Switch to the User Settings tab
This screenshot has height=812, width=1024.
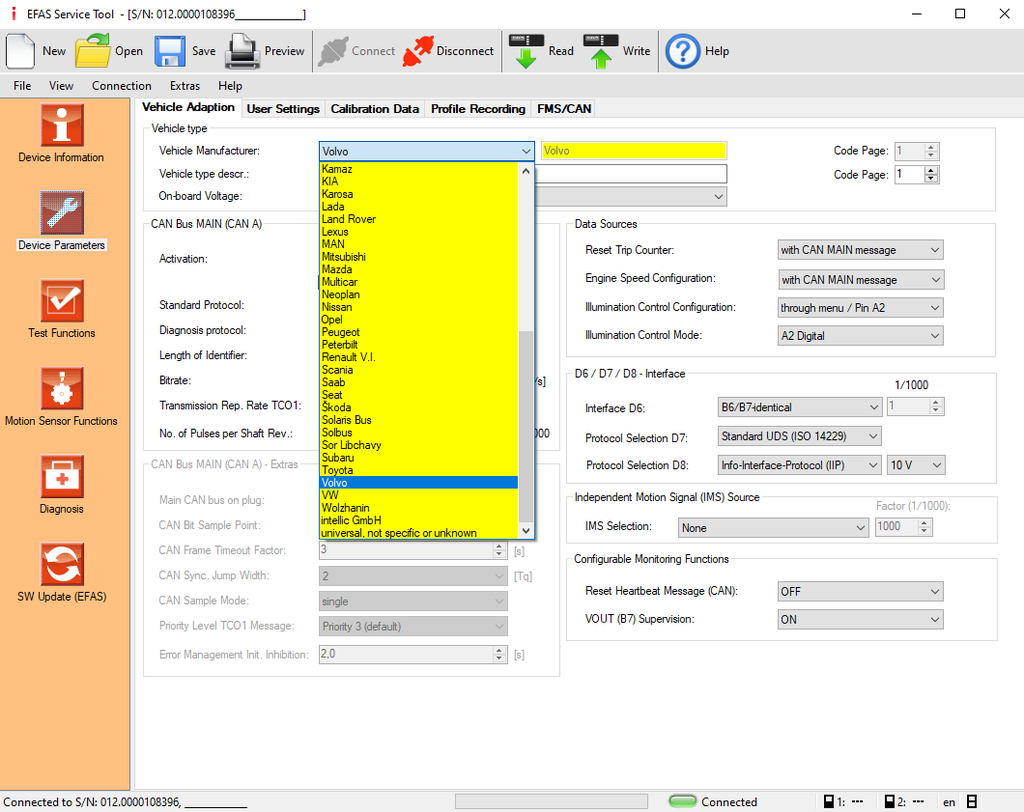click(283, 109)
